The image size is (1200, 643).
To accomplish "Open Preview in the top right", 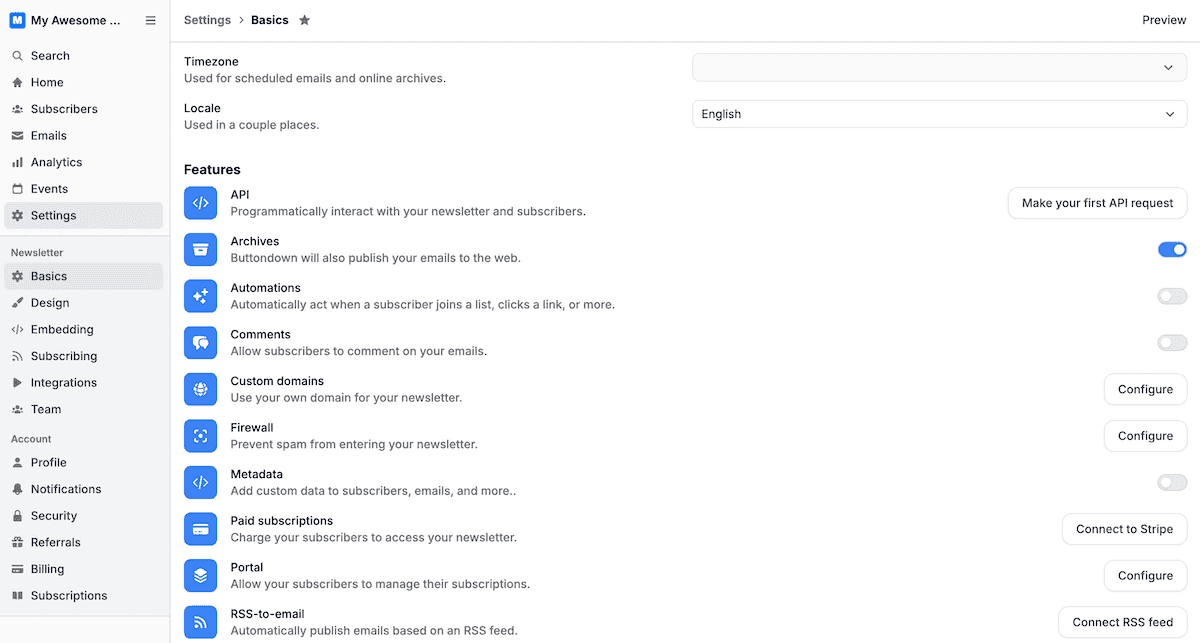I will click(1163, 19).
